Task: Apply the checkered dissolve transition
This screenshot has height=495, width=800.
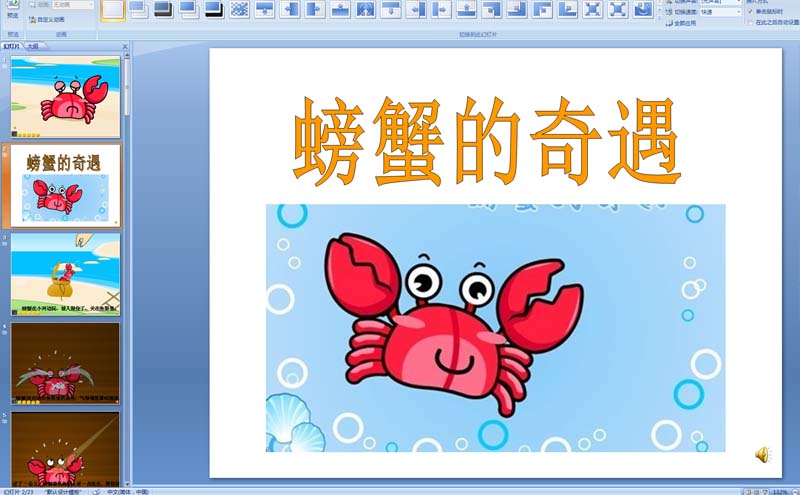Action: click(x=239, y=10)
